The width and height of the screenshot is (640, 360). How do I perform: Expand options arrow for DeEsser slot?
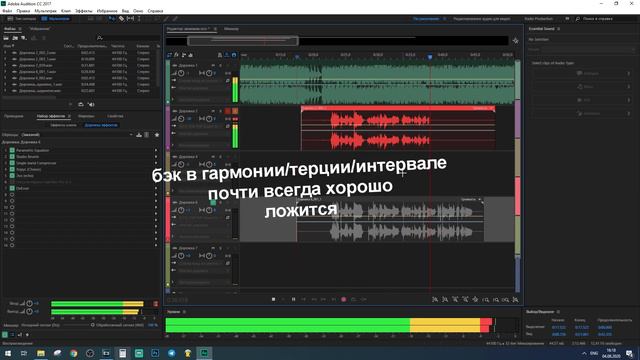156,188
